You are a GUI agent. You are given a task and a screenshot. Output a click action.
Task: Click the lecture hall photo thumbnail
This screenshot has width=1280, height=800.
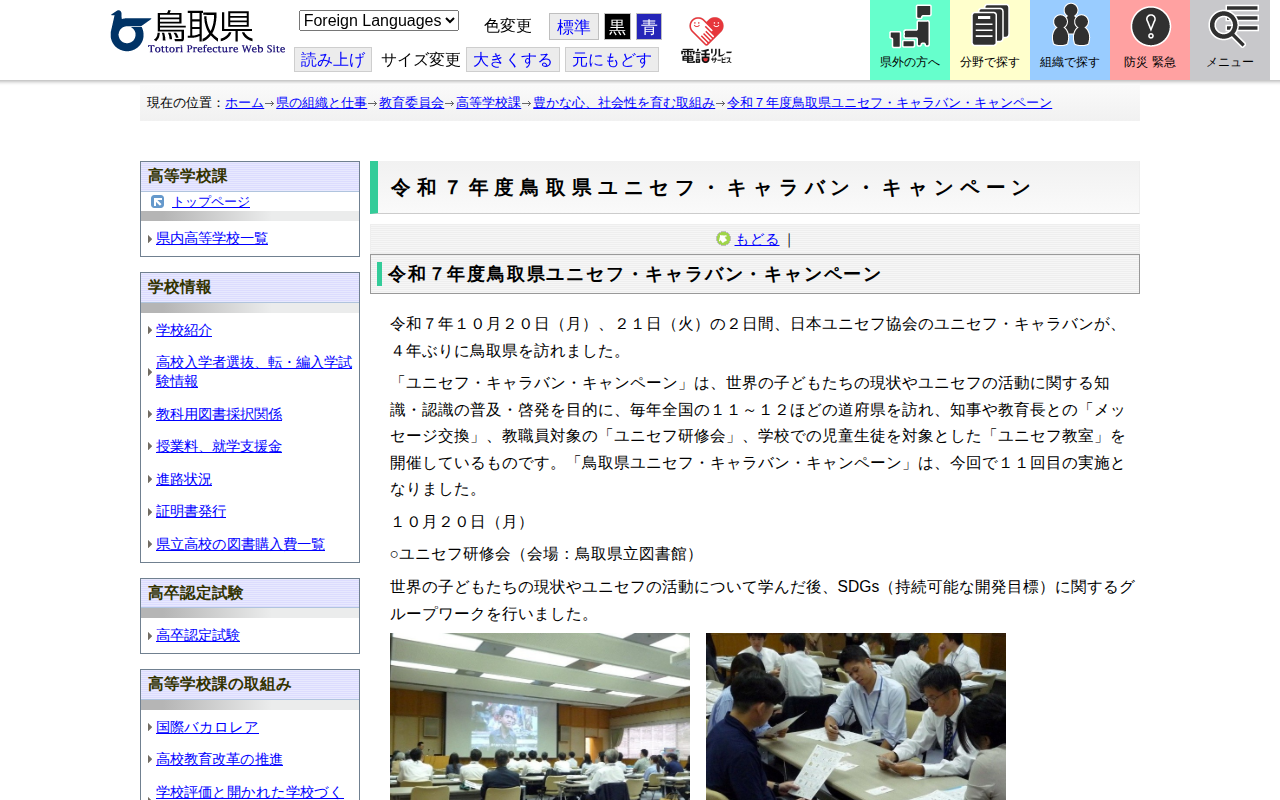point(540,716)
